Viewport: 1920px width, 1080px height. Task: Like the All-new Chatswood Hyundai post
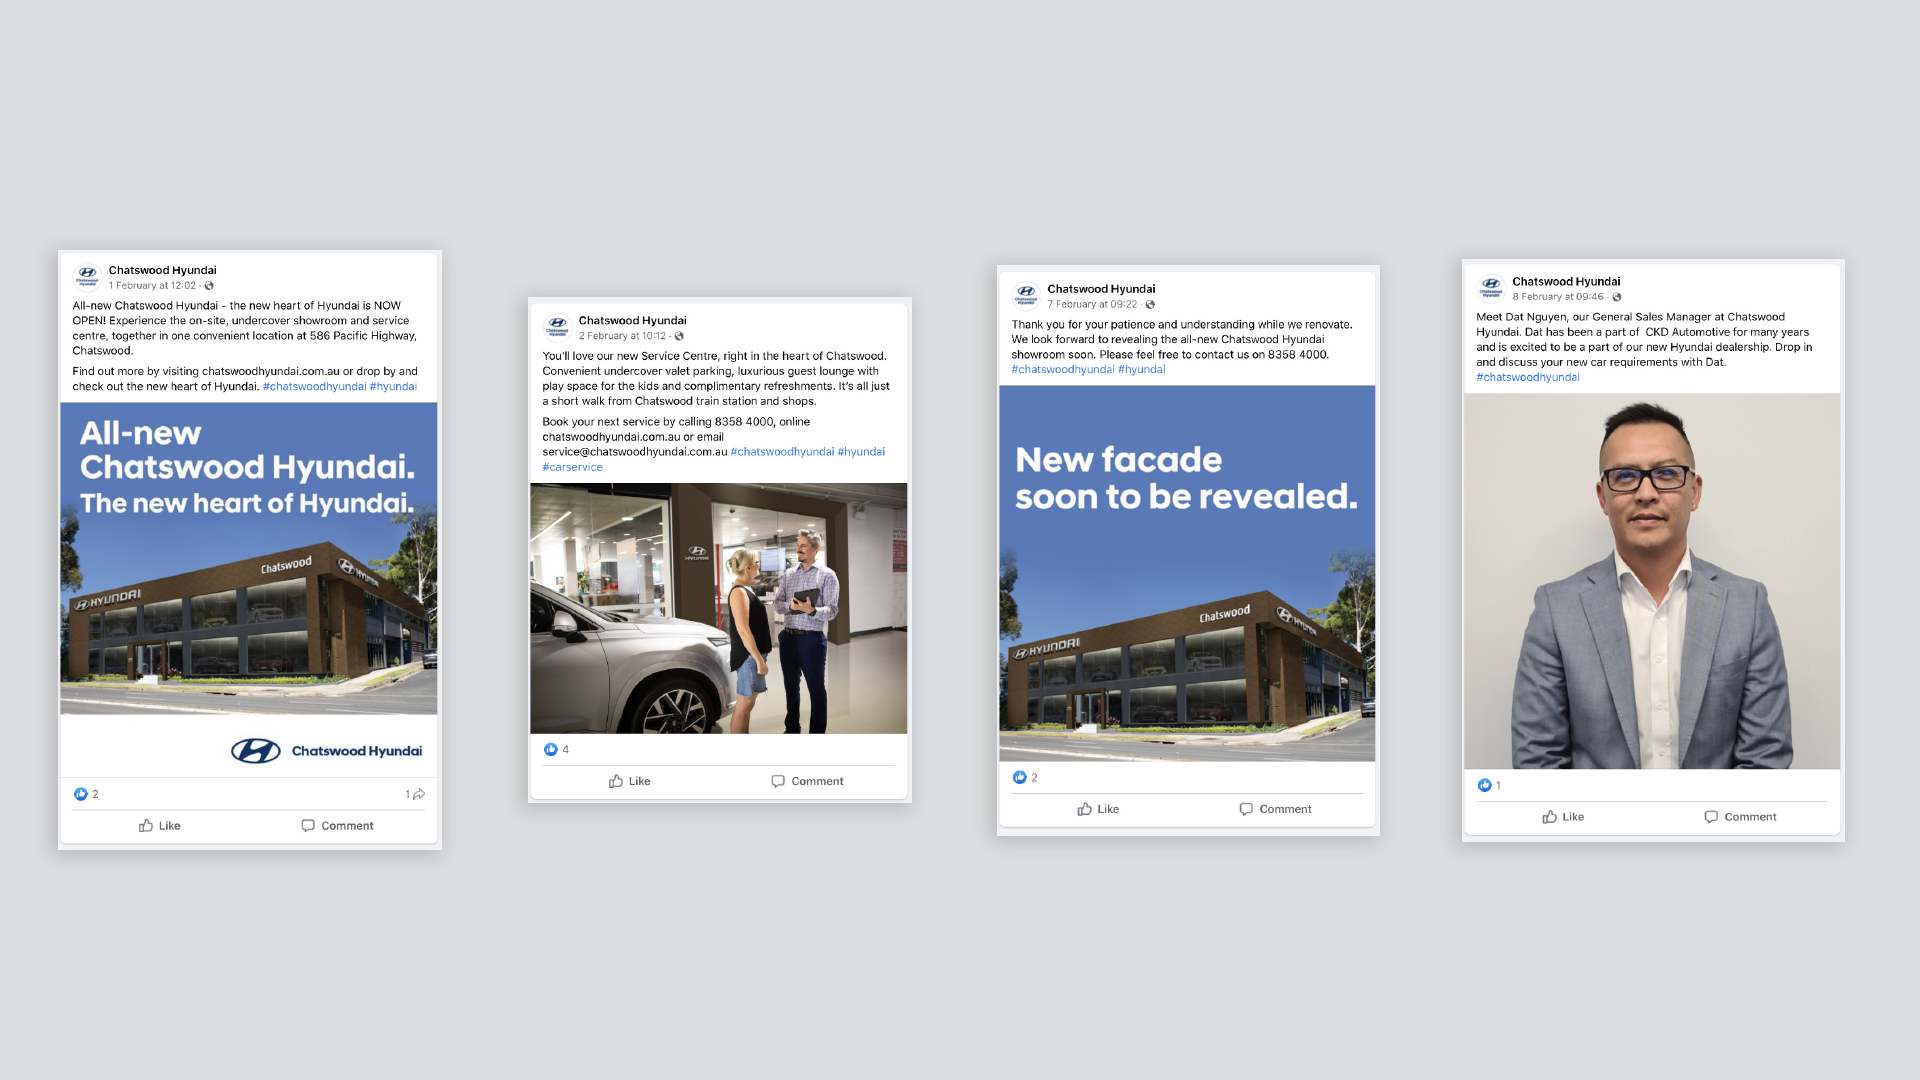160,826
